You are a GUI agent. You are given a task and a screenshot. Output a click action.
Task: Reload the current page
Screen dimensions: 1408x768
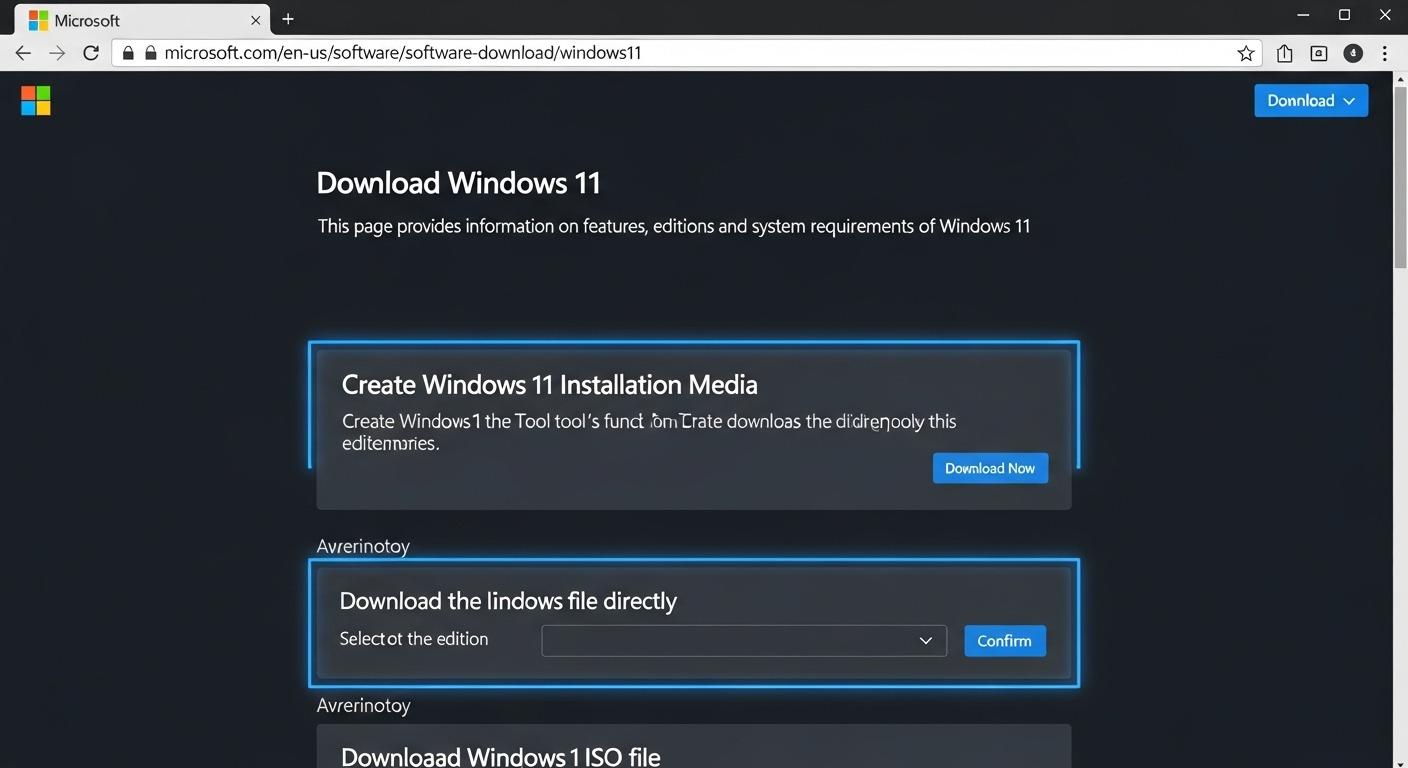[x=91, y=53]
